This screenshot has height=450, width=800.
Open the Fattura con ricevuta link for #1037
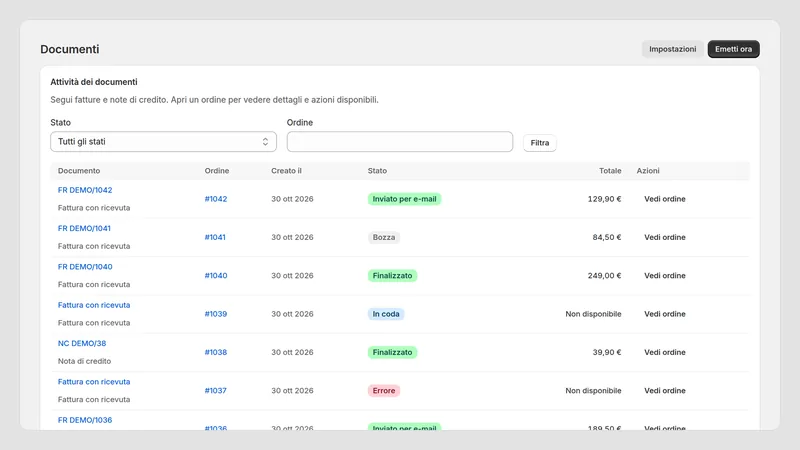click(94, 381)
